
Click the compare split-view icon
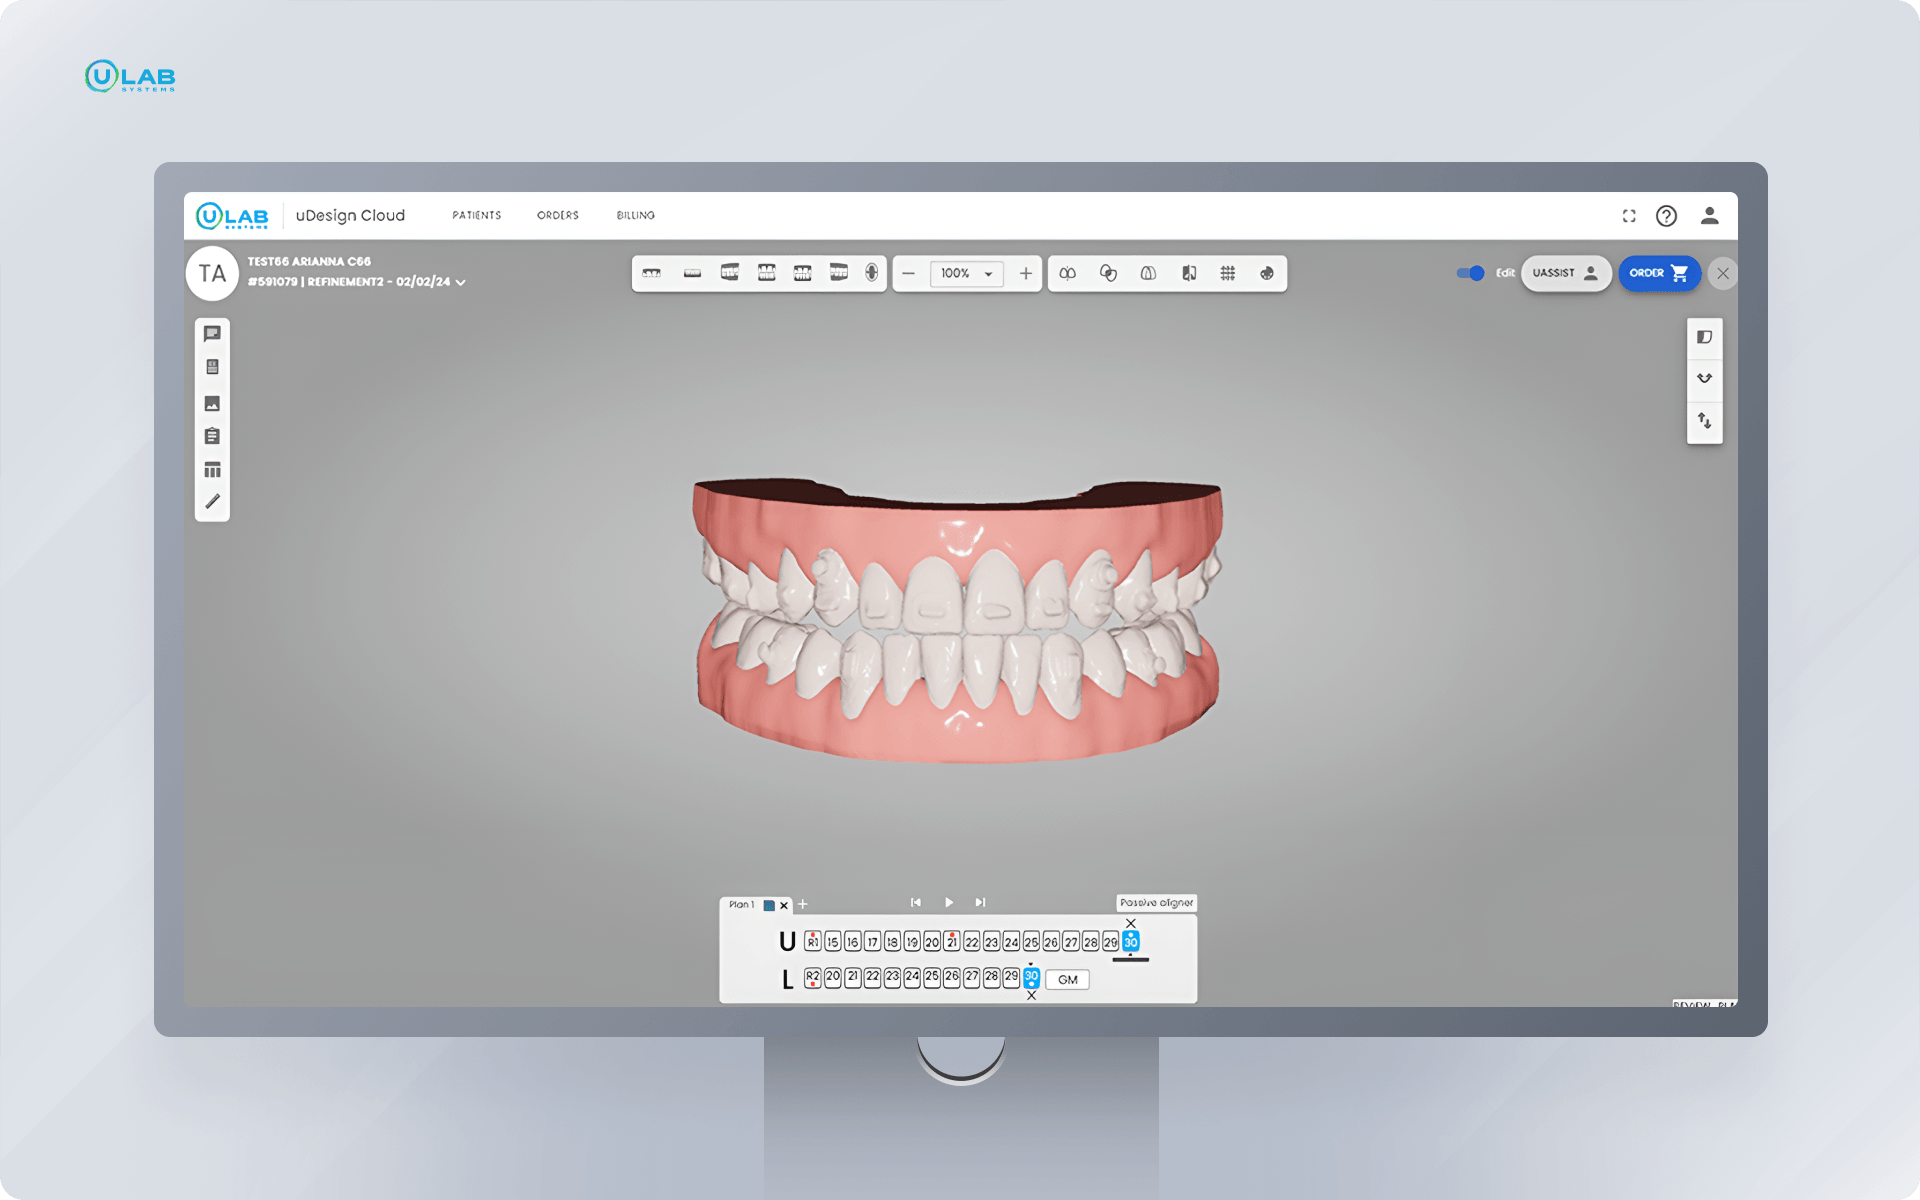coord(1189,273)
